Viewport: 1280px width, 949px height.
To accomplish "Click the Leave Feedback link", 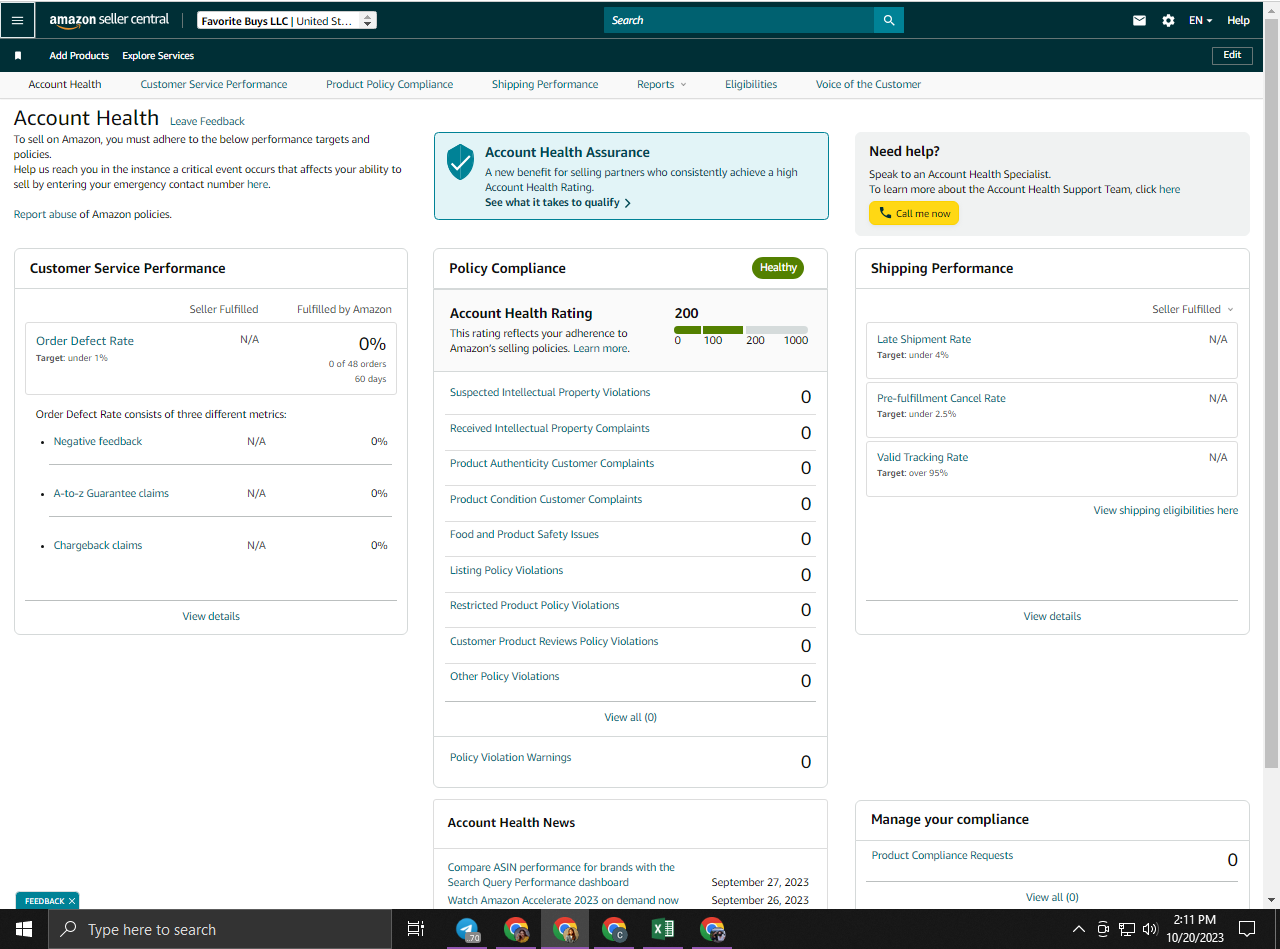I will coord(207,122).
